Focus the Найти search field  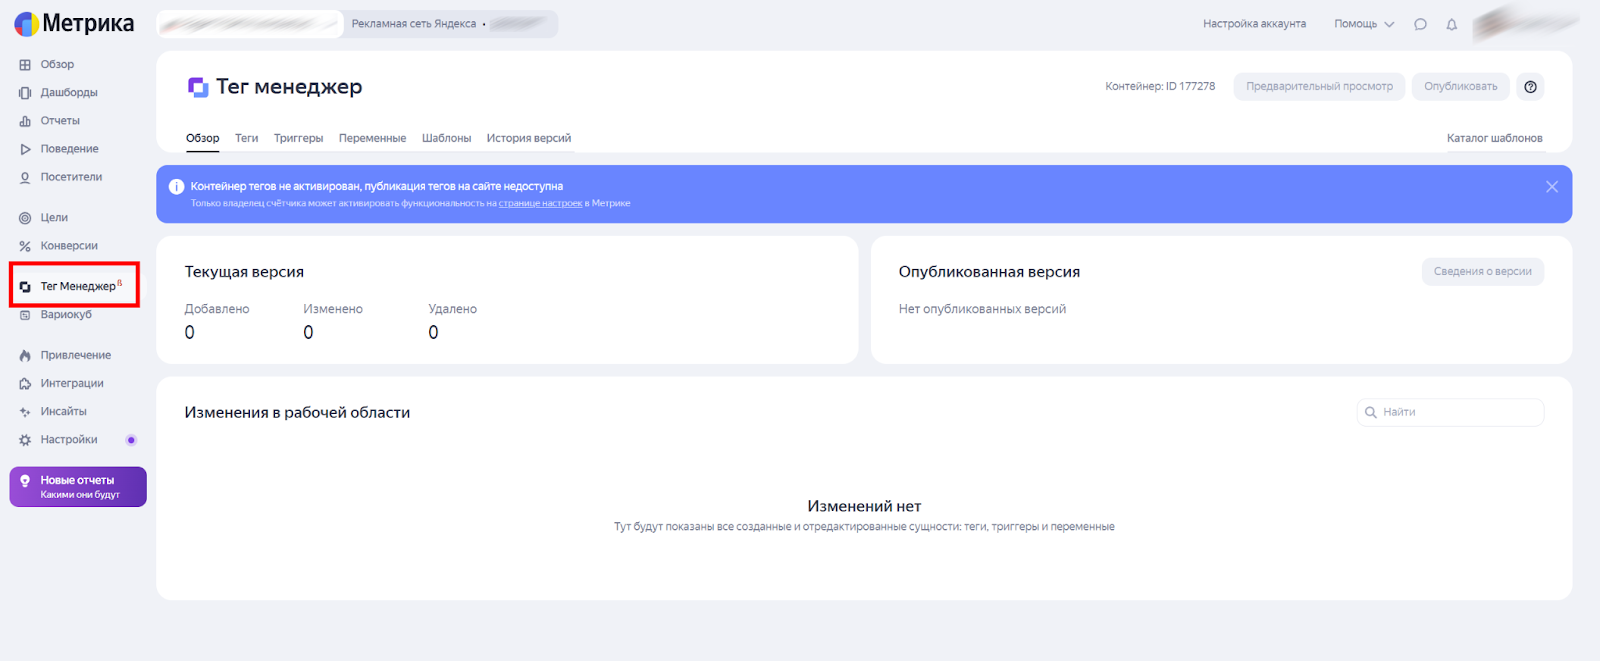pos(1450,412)
